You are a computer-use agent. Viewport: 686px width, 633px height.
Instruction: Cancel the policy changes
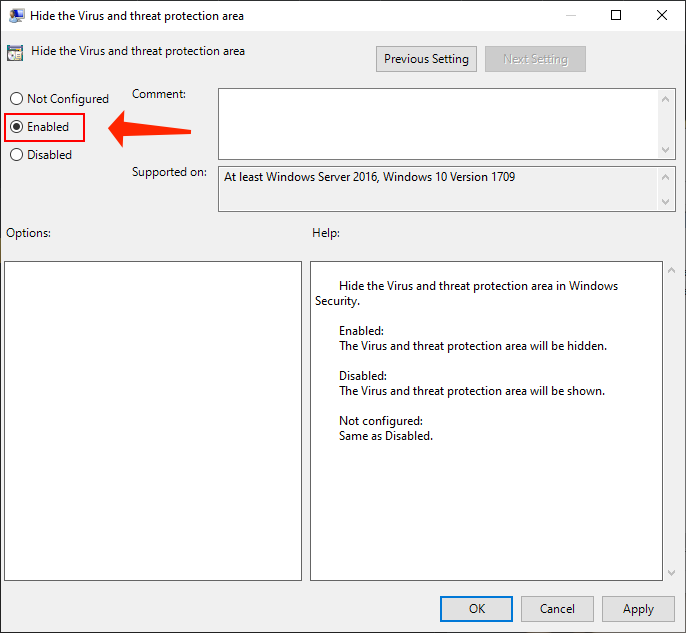coord(557,608)
